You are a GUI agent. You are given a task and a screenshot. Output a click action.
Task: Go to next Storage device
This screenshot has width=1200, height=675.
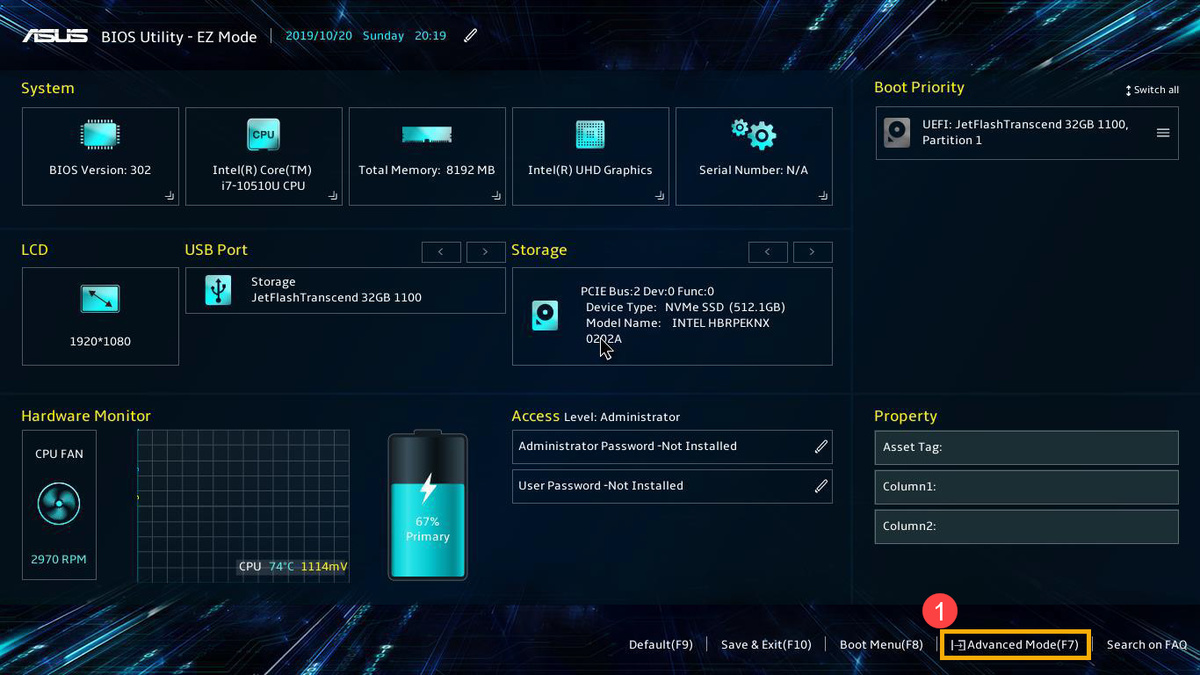click(x=812, y=251)
